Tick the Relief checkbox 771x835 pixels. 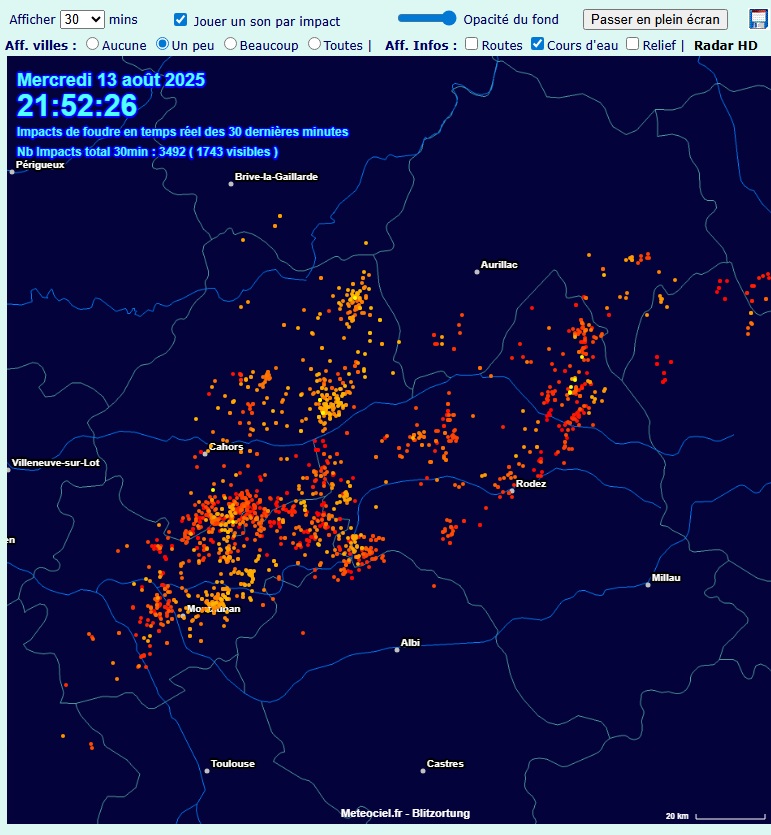coord(633,44)
